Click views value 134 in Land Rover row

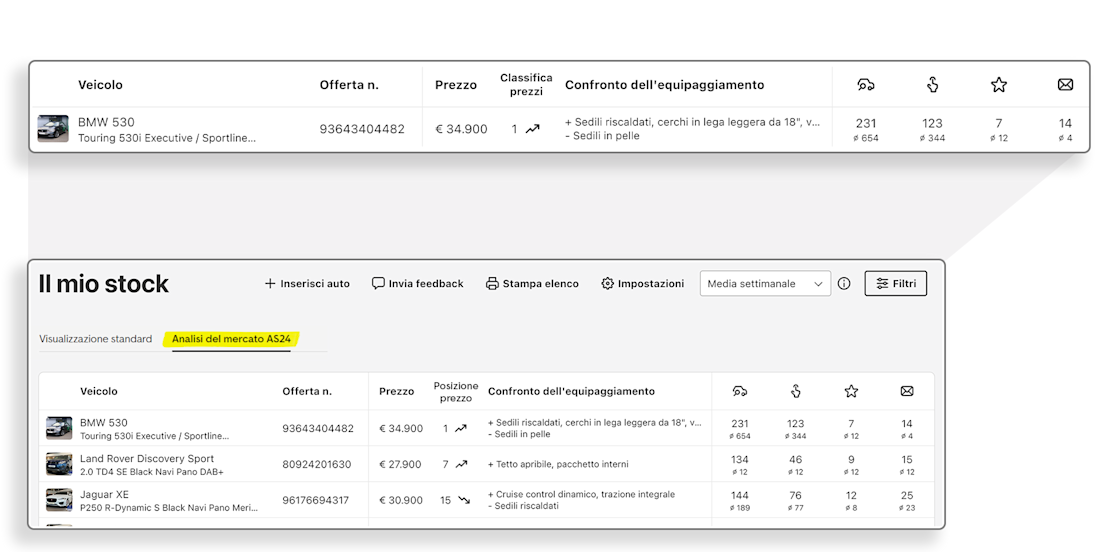739,459
